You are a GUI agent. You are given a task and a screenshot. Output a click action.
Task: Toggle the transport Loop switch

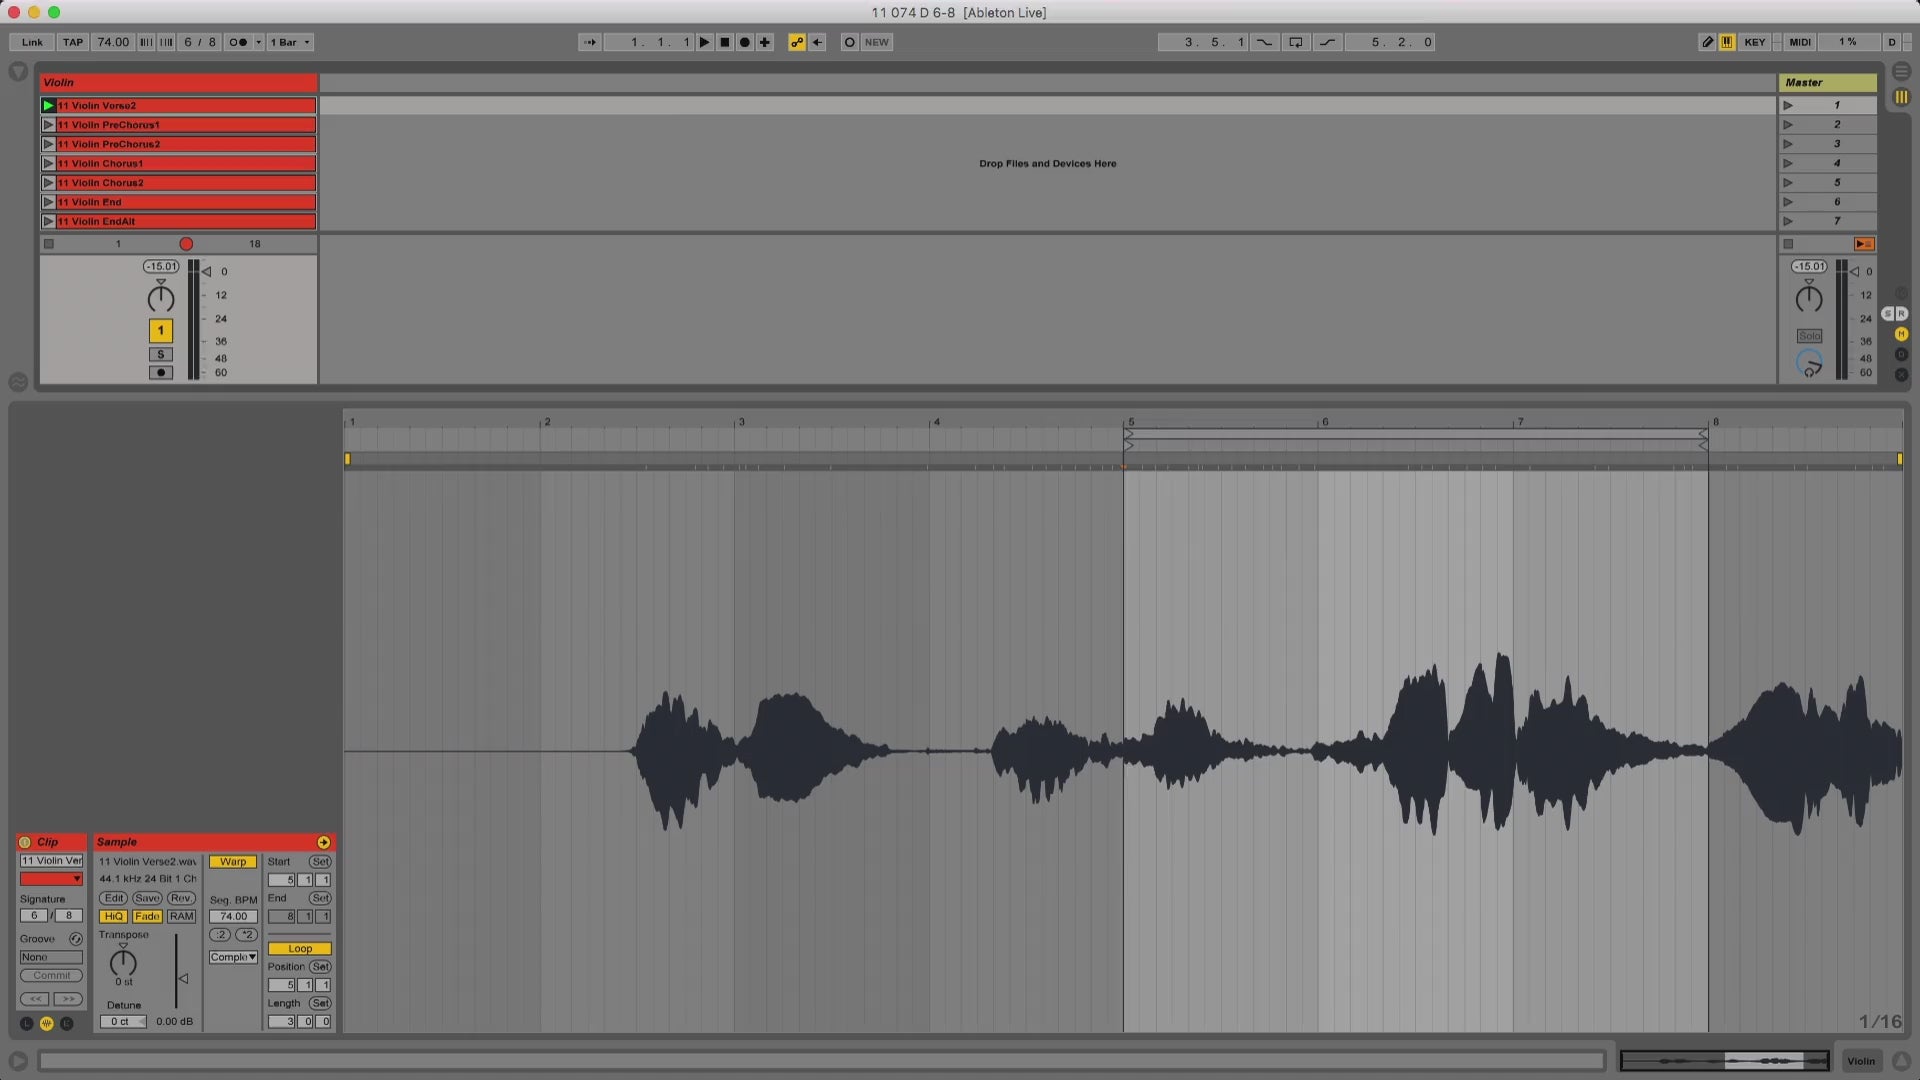tap(1296, 42)
